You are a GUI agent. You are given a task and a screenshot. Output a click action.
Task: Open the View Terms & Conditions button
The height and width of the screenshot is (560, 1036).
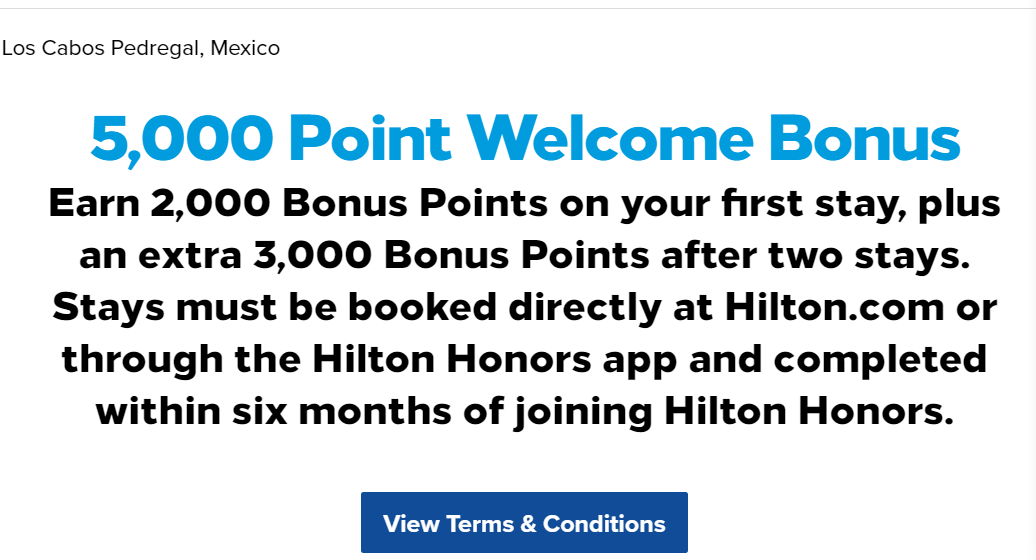[524, 522]
